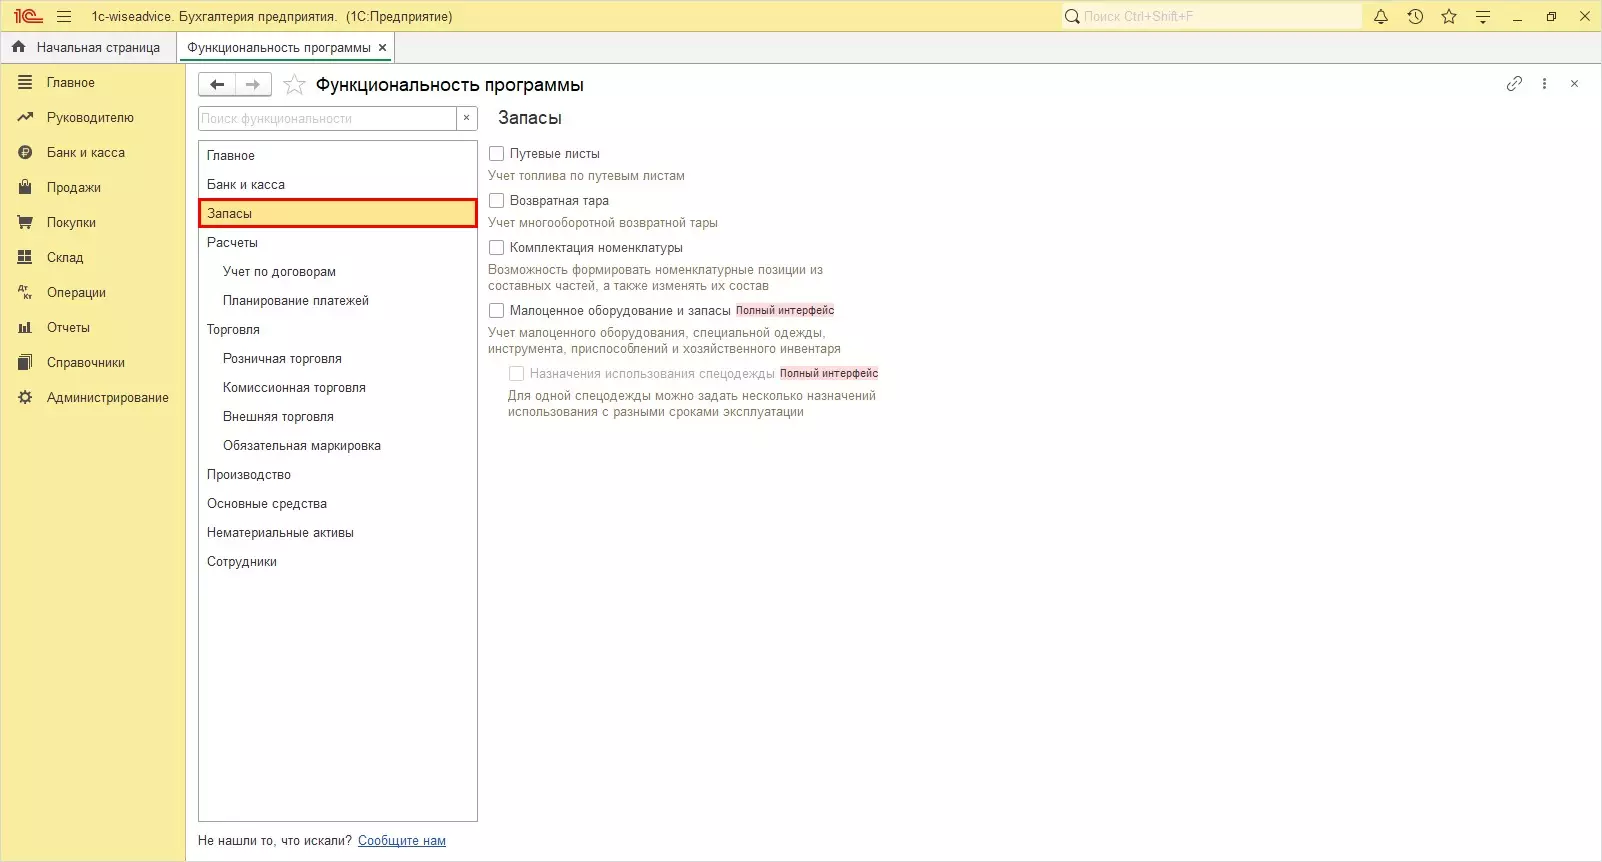Select Розничная торговля list item
The image size is (1602, 862).
coord(338,359)
